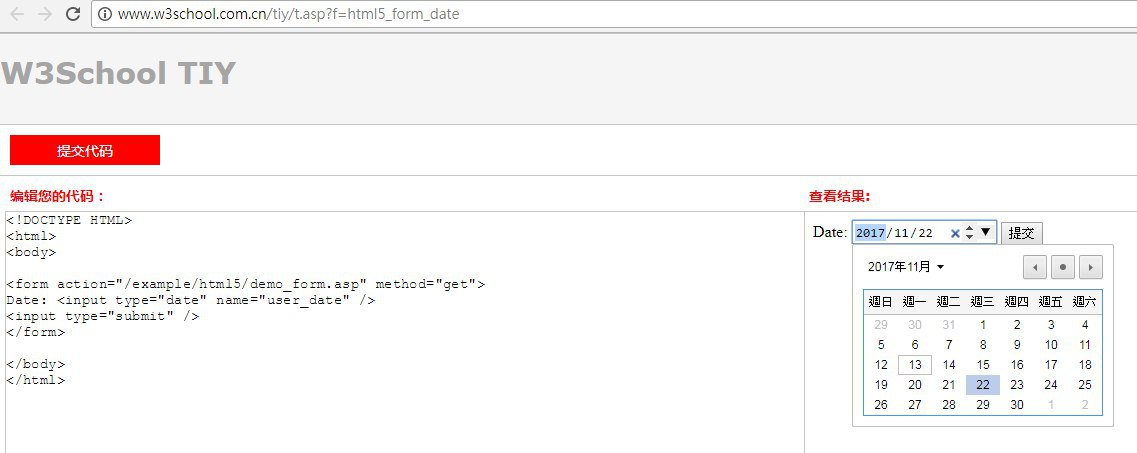Clear the date with the X icon
Image resolution: width=1137 pixels, height=453 pixels.
955,233
